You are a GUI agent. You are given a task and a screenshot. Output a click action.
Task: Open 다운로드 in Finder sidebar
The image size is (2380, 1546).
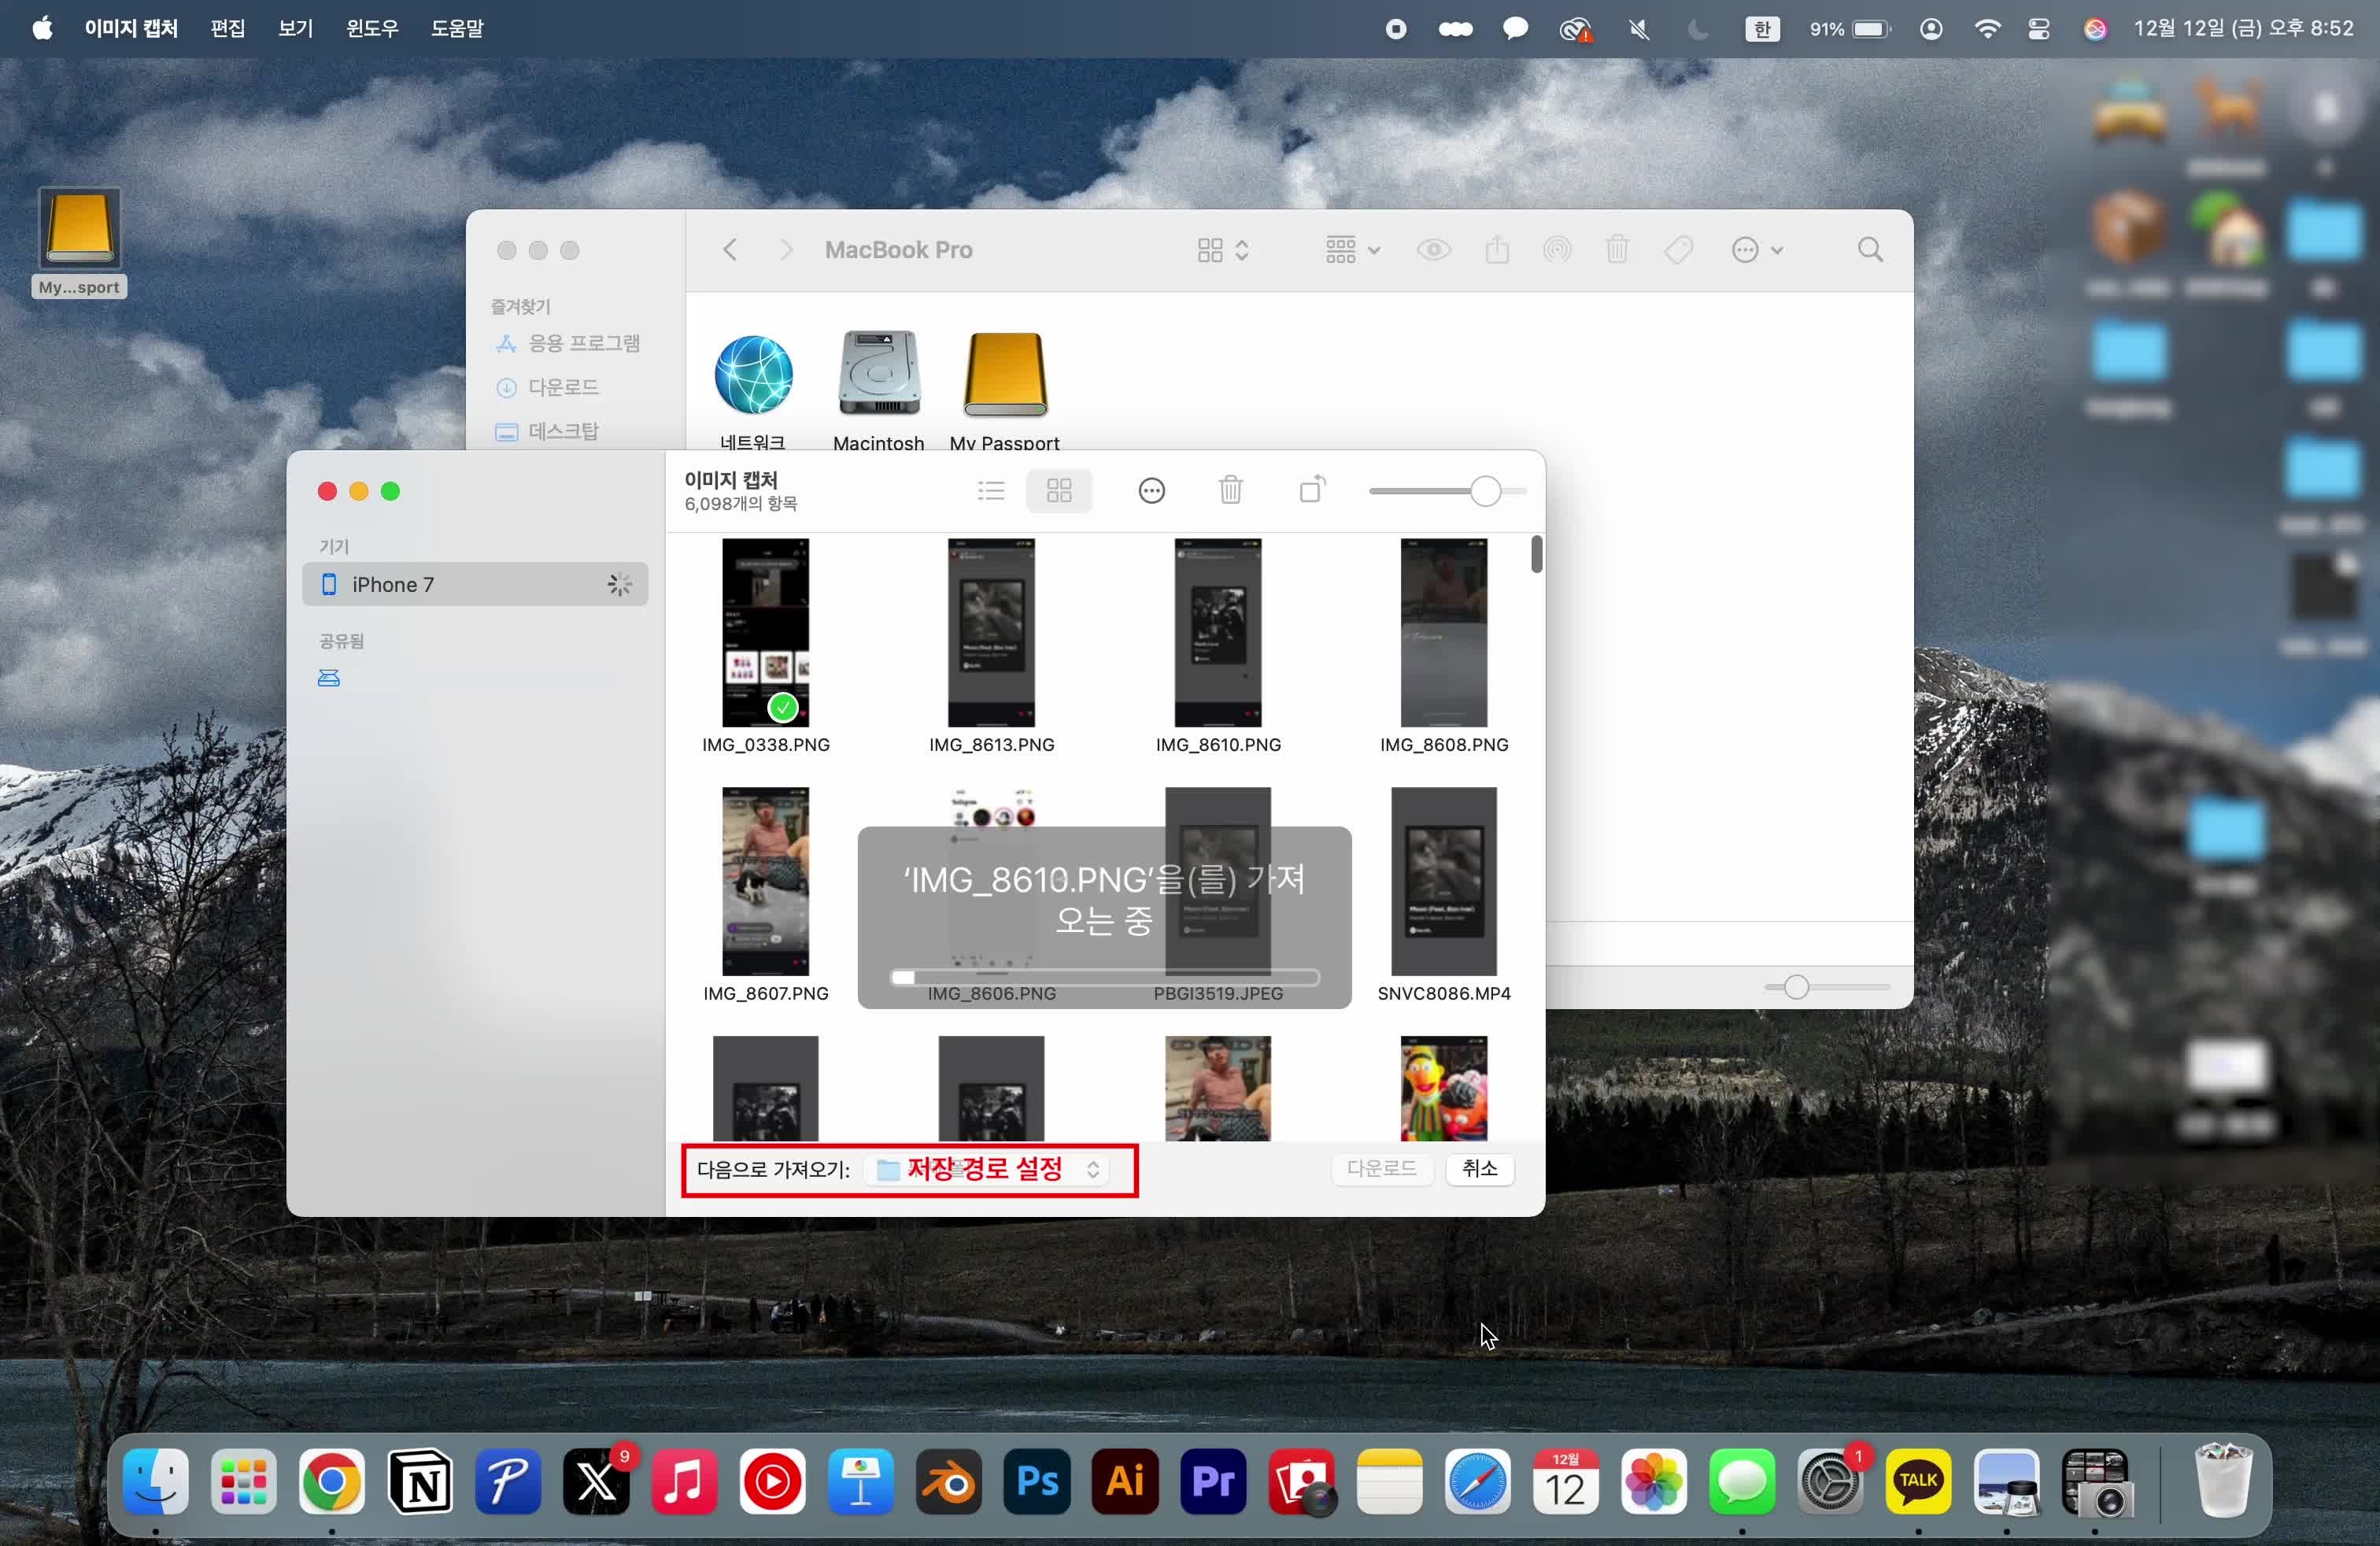pyautogui.click(x=548, y=388)
